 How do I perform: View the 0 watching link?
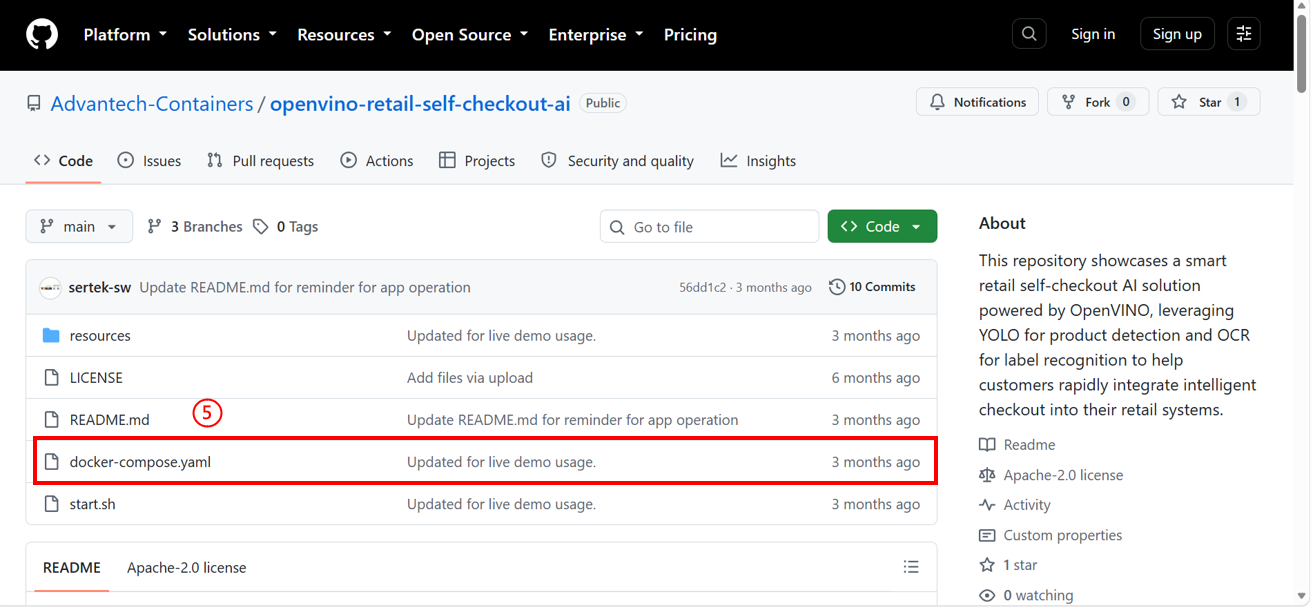point(1026,595)
